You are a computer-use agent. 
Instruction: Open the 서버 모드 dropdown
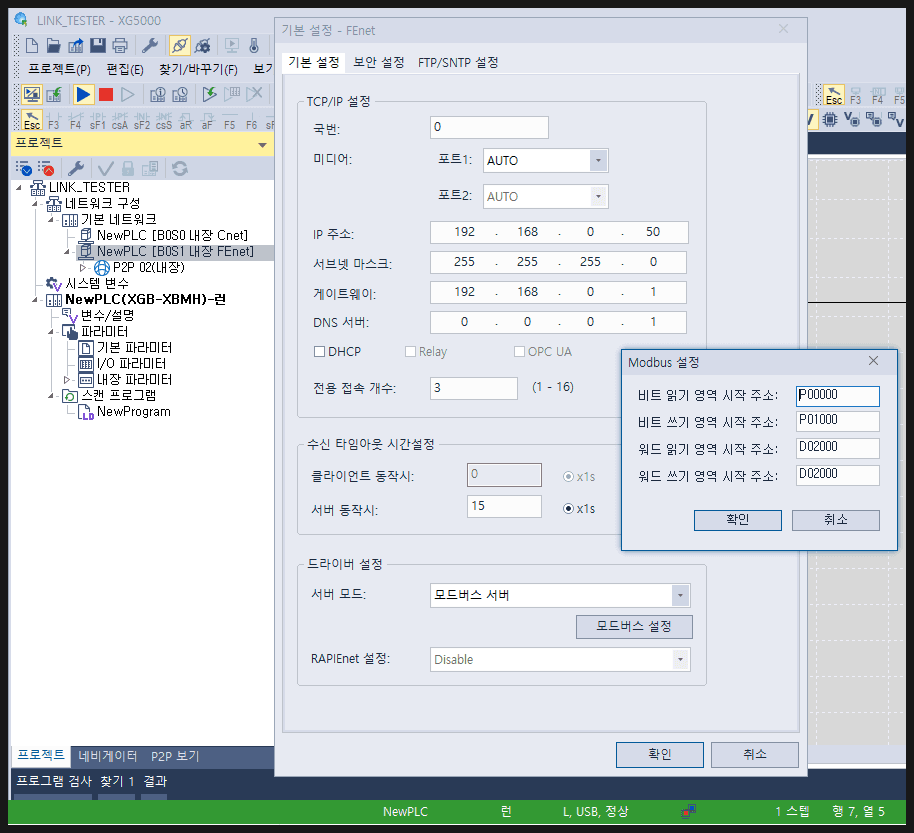[680, 595]
